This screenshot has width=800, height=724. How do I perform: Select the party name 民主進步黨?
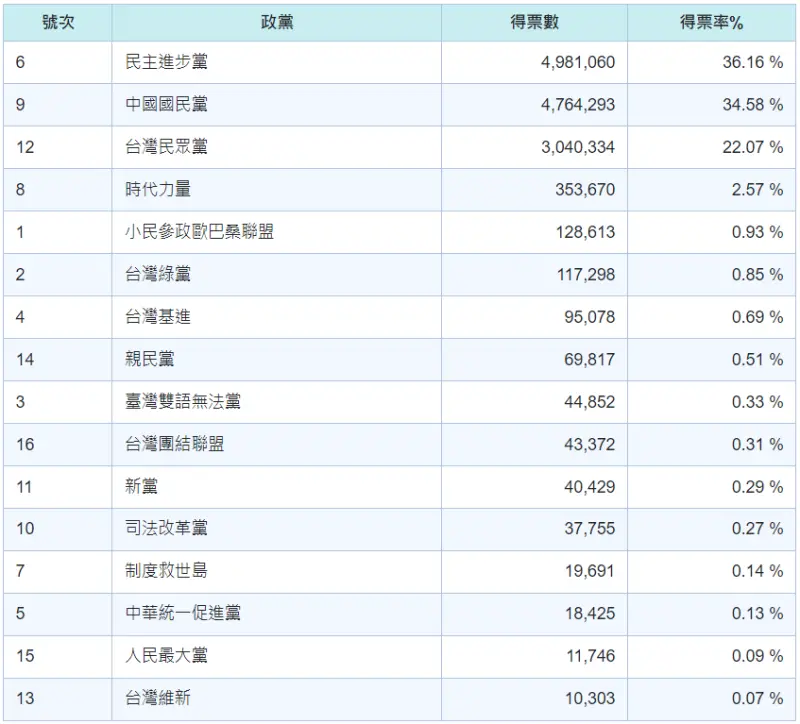tap(166, 62)
